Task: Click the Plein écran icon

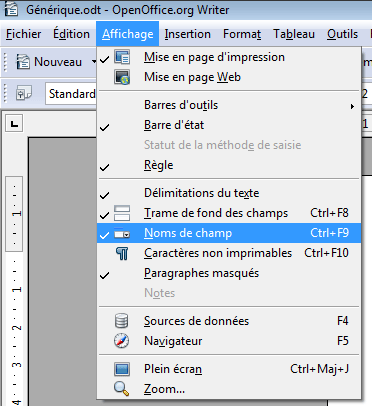Action: click(x=122, y=369)
